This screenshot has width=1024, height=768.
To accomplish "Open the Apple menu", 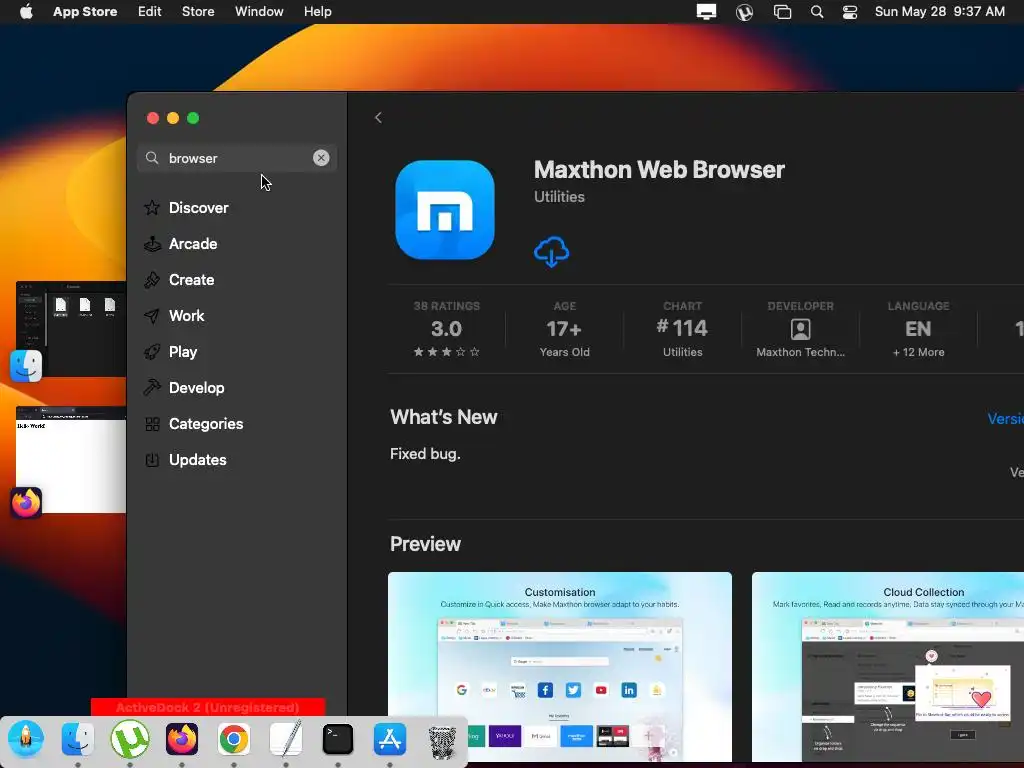I will [x=26, y=11].
